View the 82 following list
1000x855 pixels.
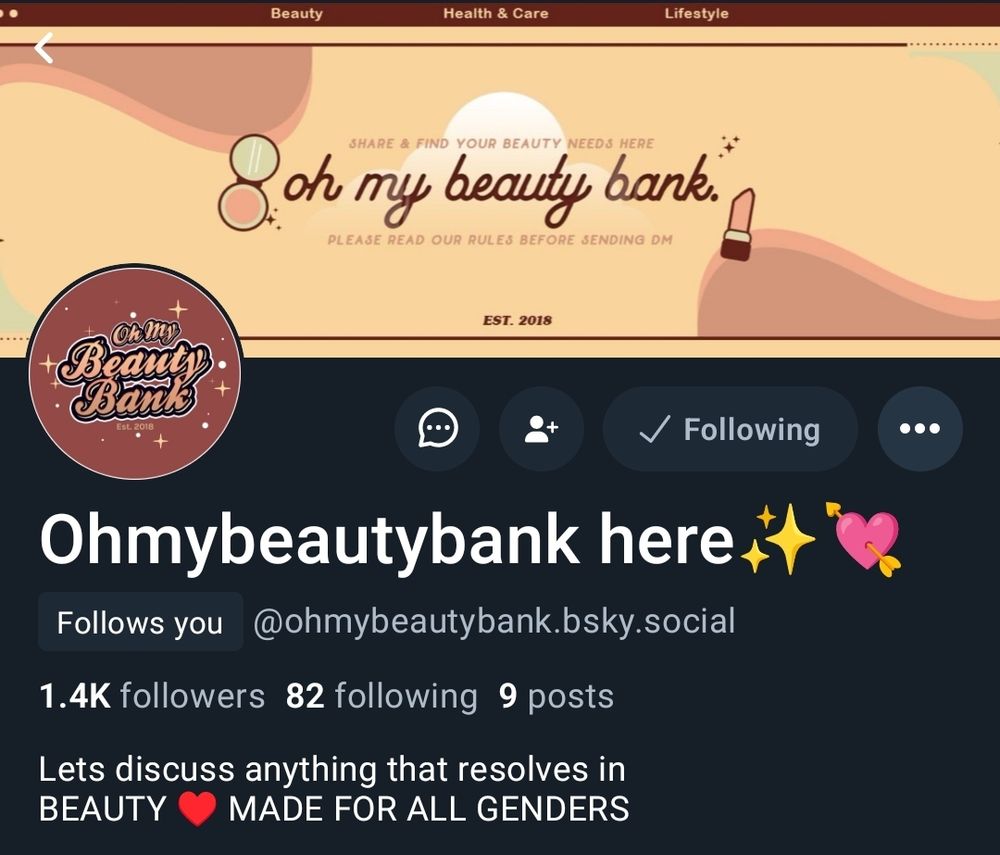381,696
